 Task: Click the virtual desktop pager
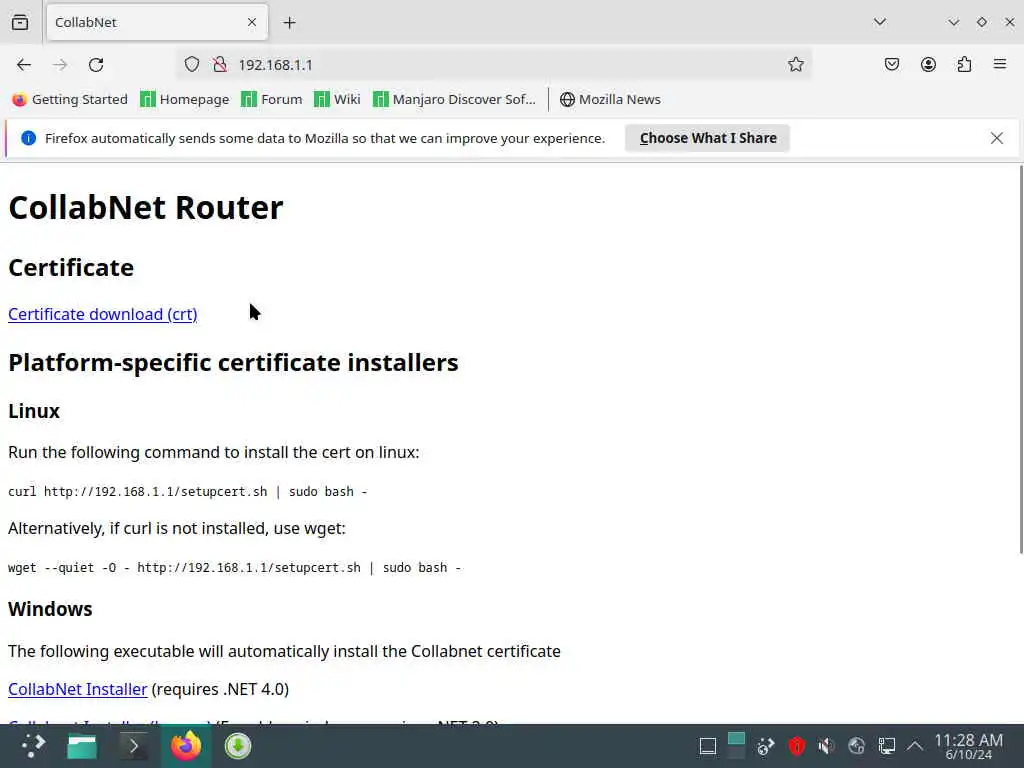click(x=736, y=746)
